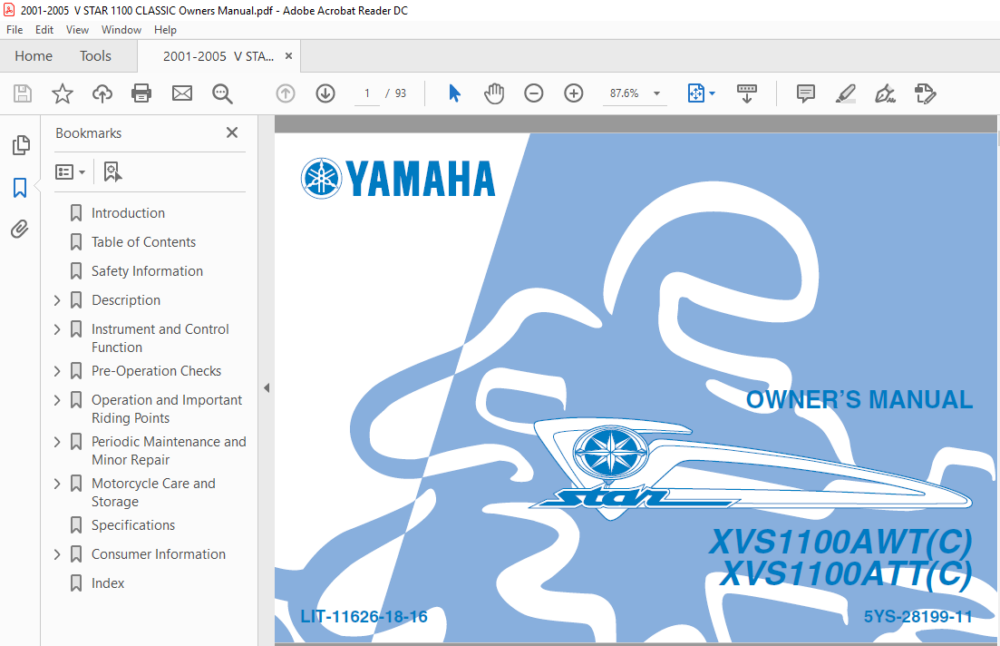
Task: Select the Highlight text tool
Action: pos(846,94)
